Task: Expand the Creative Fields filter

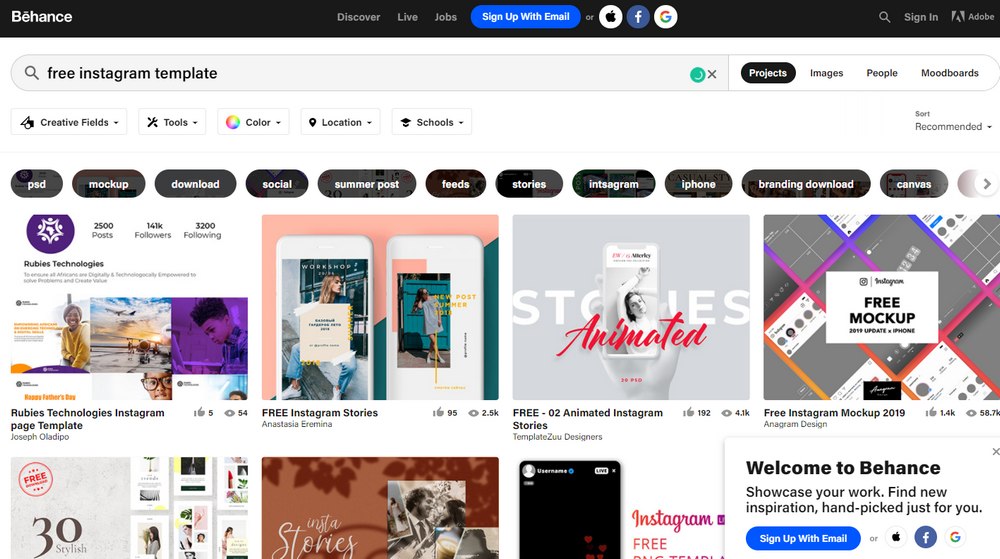Action: tap(69, 122)
